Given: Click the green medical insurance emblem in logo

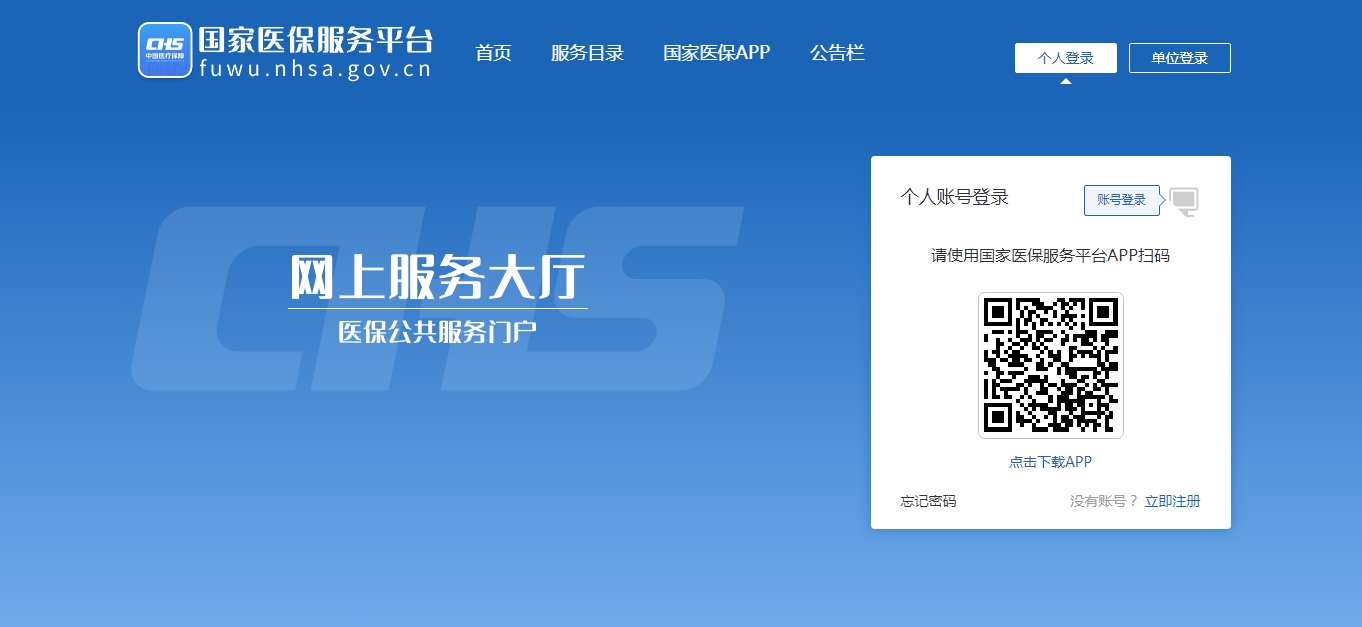Looking at the screenshot, I should click(165, 48).
